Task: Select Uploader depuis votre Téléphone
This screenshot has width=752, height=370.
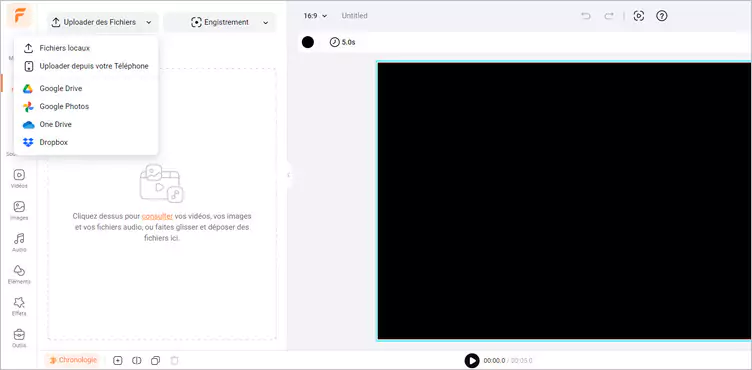Action: pyautogui.click(x=86, y=66)
